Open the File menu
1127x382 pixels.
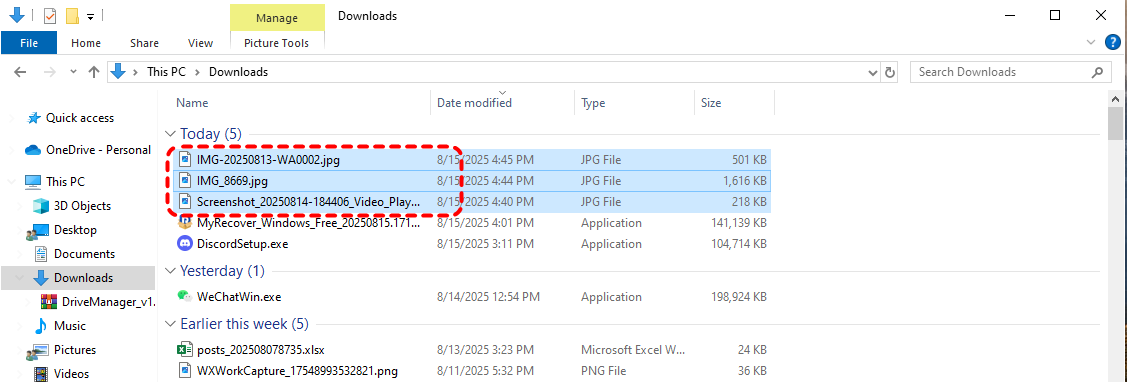[29, 43]
